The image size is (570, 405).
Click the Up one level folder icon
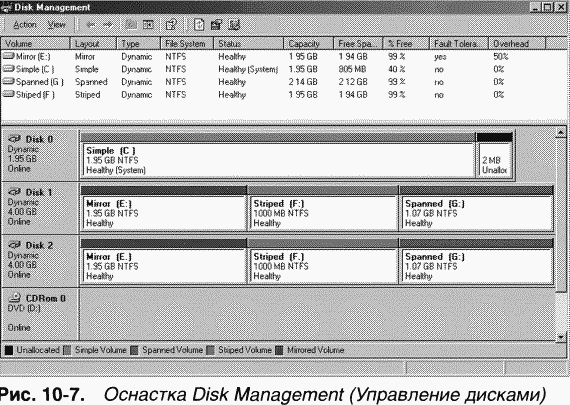[x=131, y=25]
